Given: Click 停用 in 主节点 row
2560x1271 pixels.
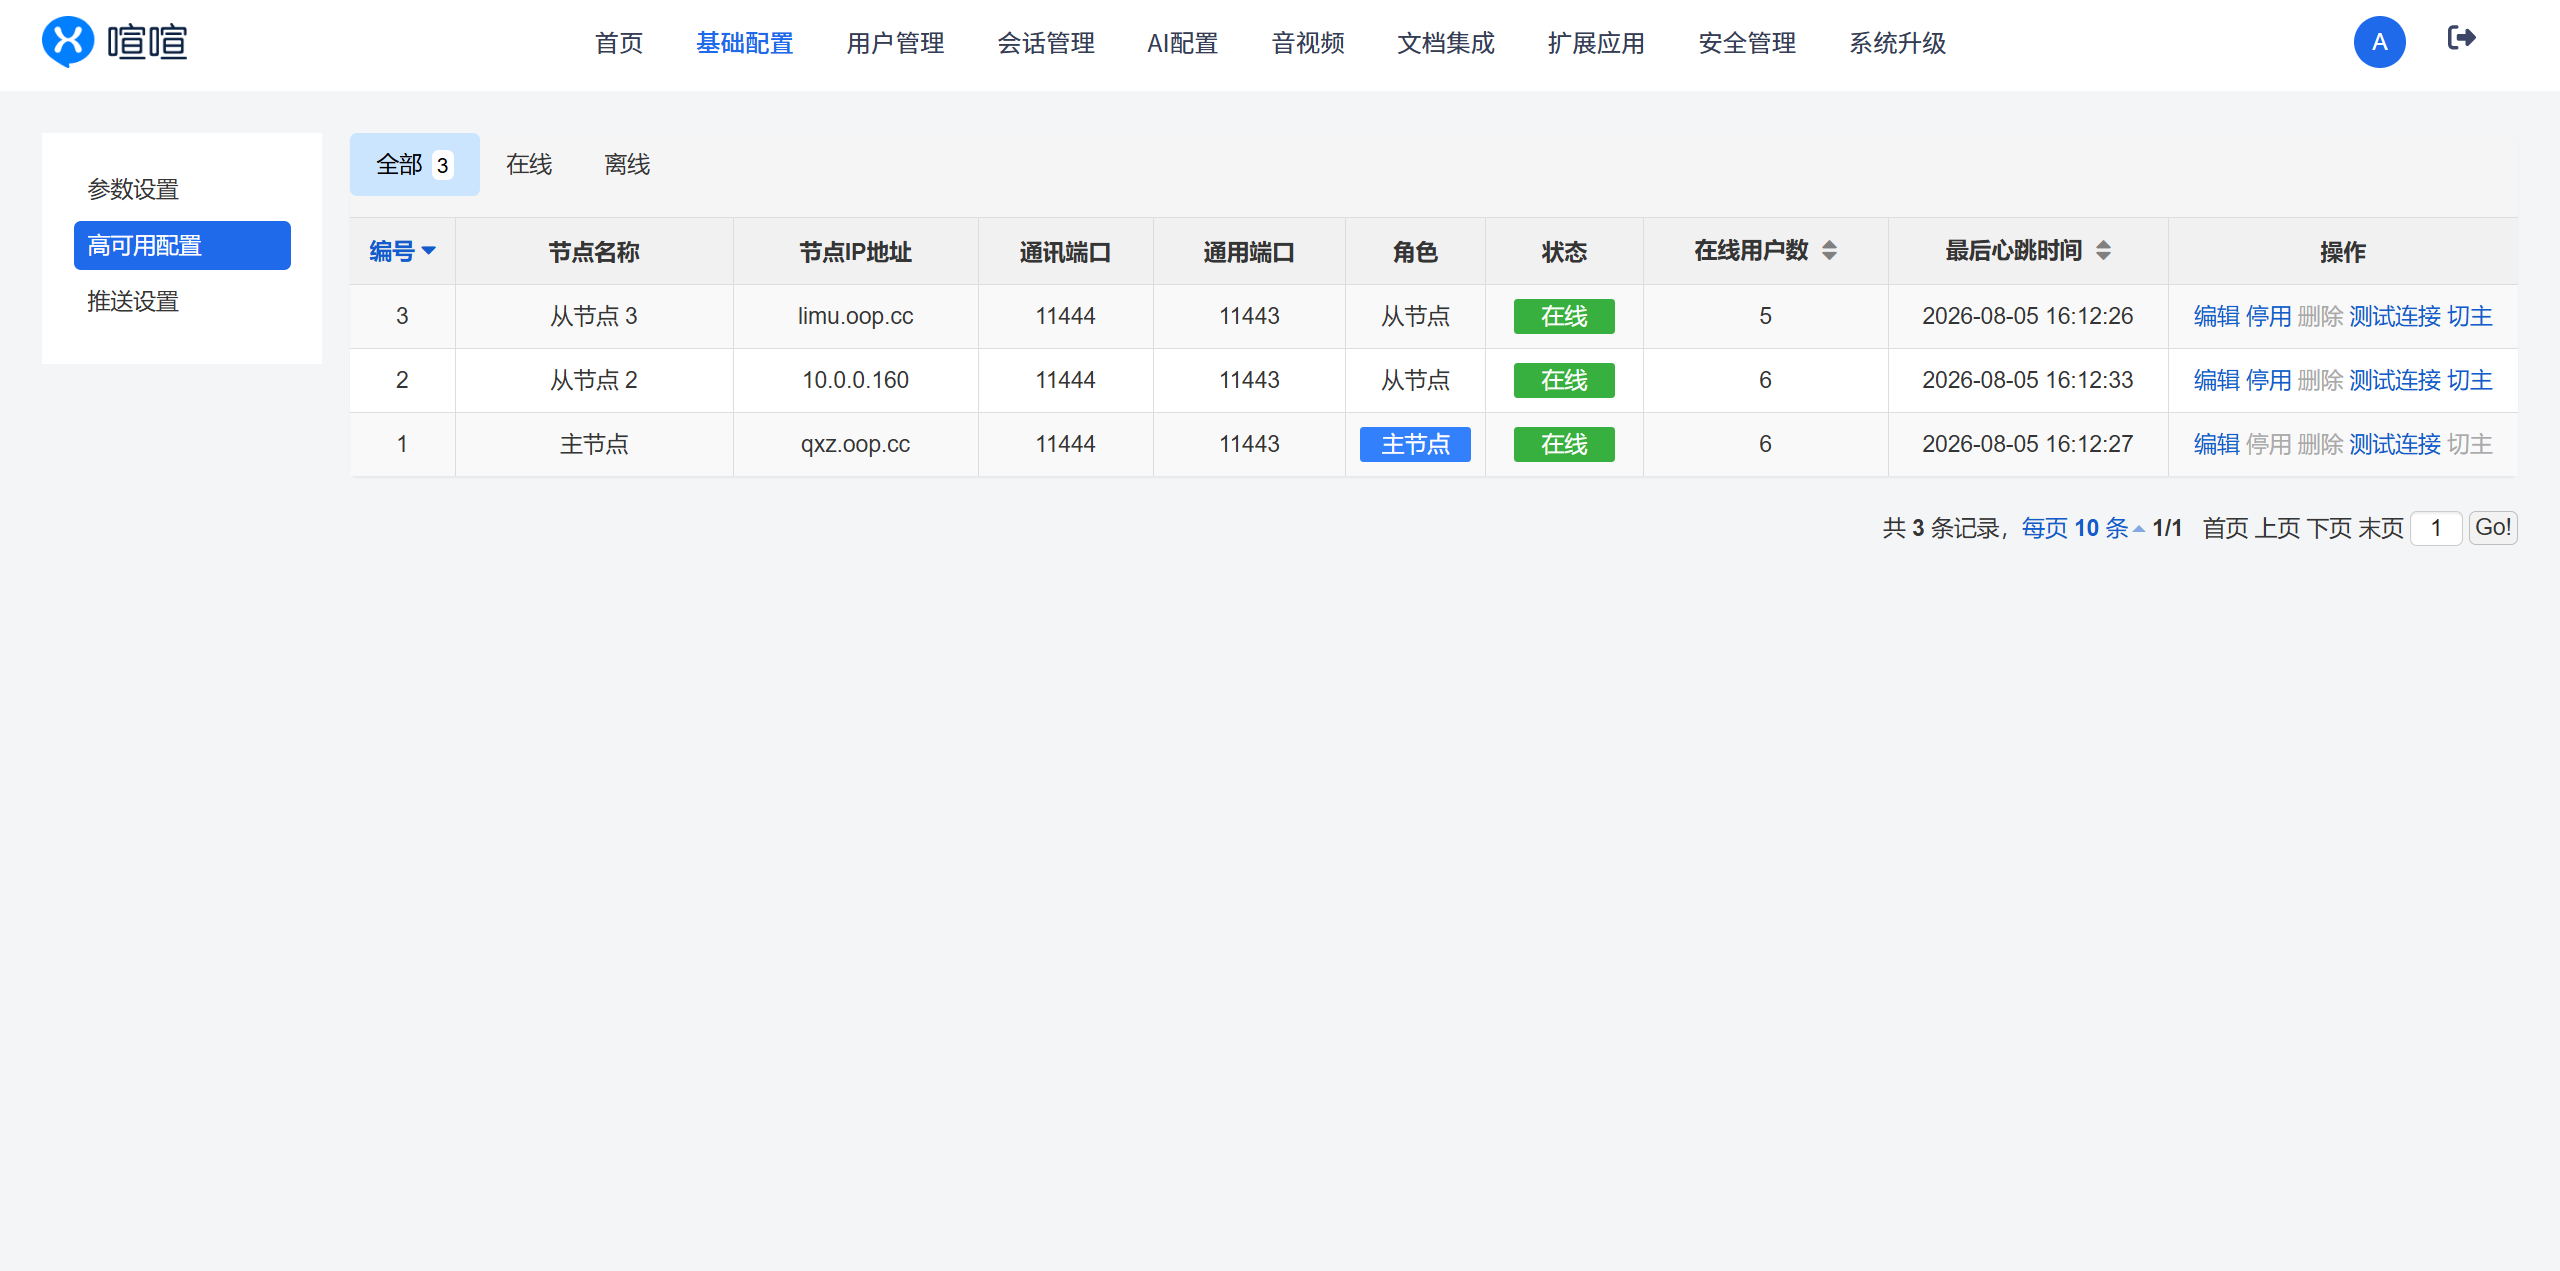Looking at the screenshot, I should click(x=2268, y=444).
